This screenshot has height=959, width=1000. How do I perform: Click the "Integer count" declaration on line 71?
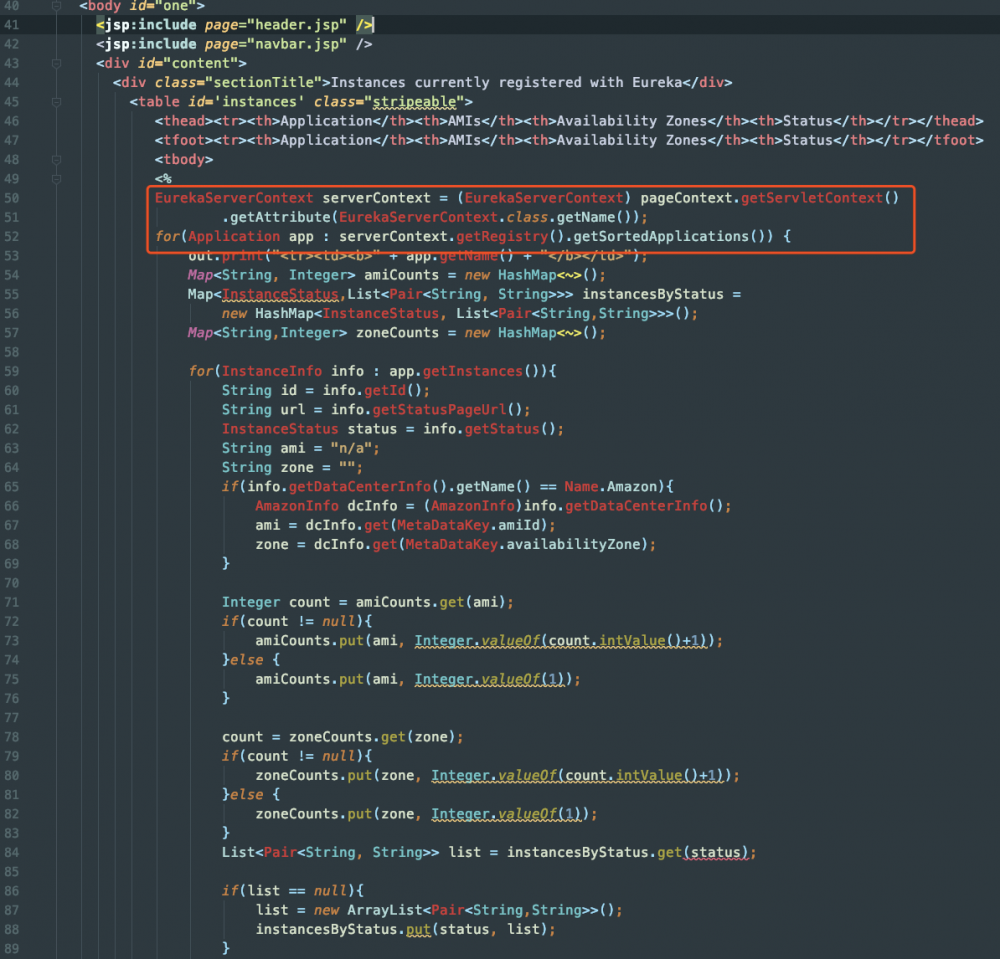[x=276, y=602]
